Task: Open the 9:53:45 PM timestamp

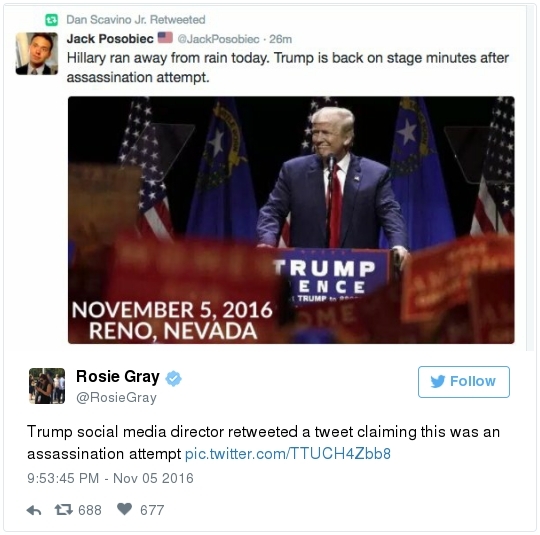Action: point(63,478)
